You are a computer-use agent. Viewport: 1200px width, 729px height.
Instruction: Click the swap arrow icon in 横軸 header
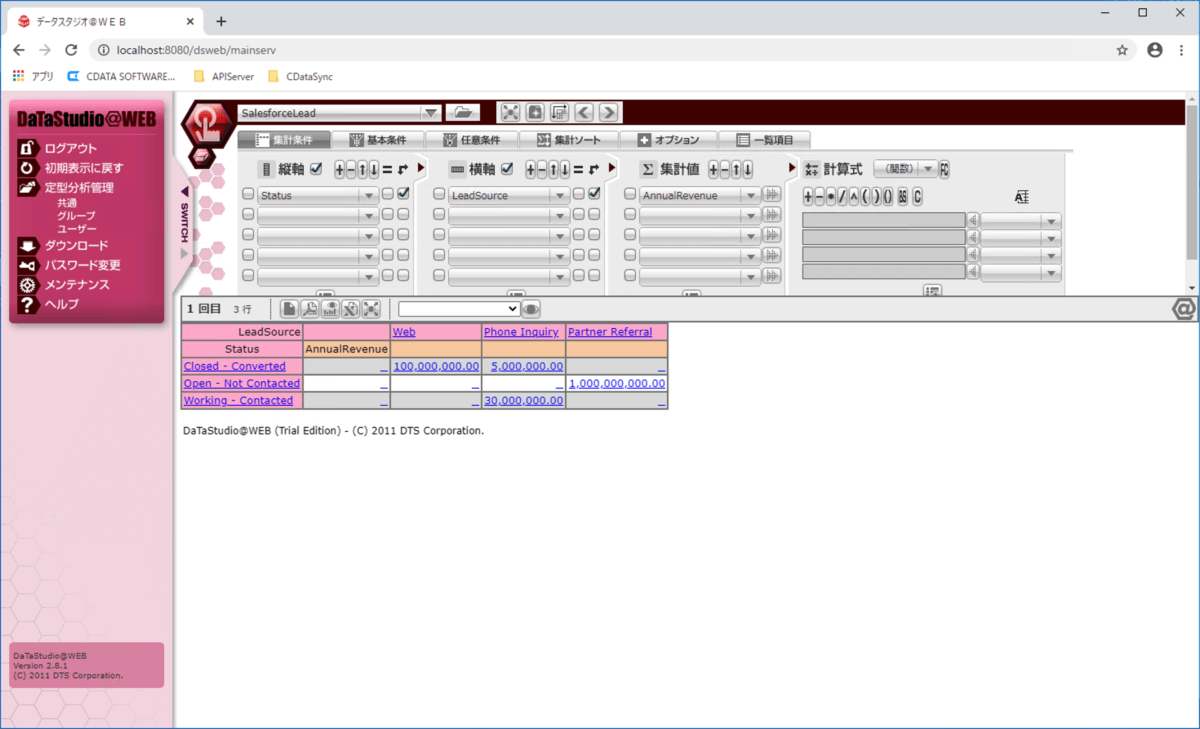593,169
